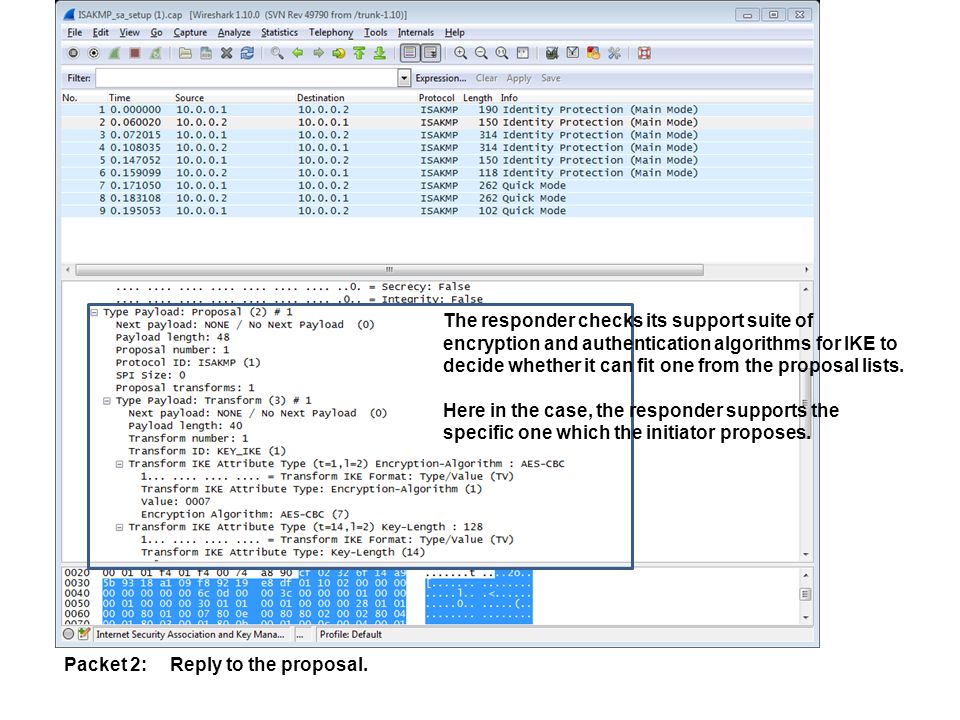Start a new live capture
The width and height of the screenshot is (960, 720).
point(114,53)
